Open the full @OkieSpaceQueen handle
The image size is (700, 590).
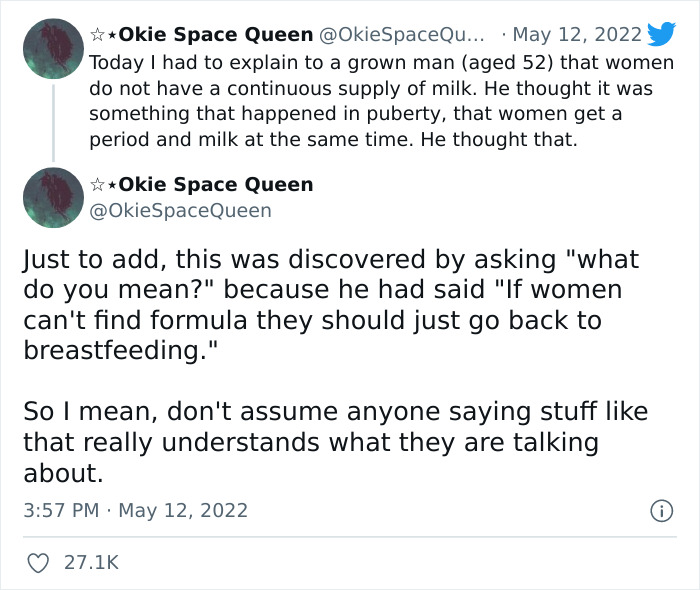(181, 210)
